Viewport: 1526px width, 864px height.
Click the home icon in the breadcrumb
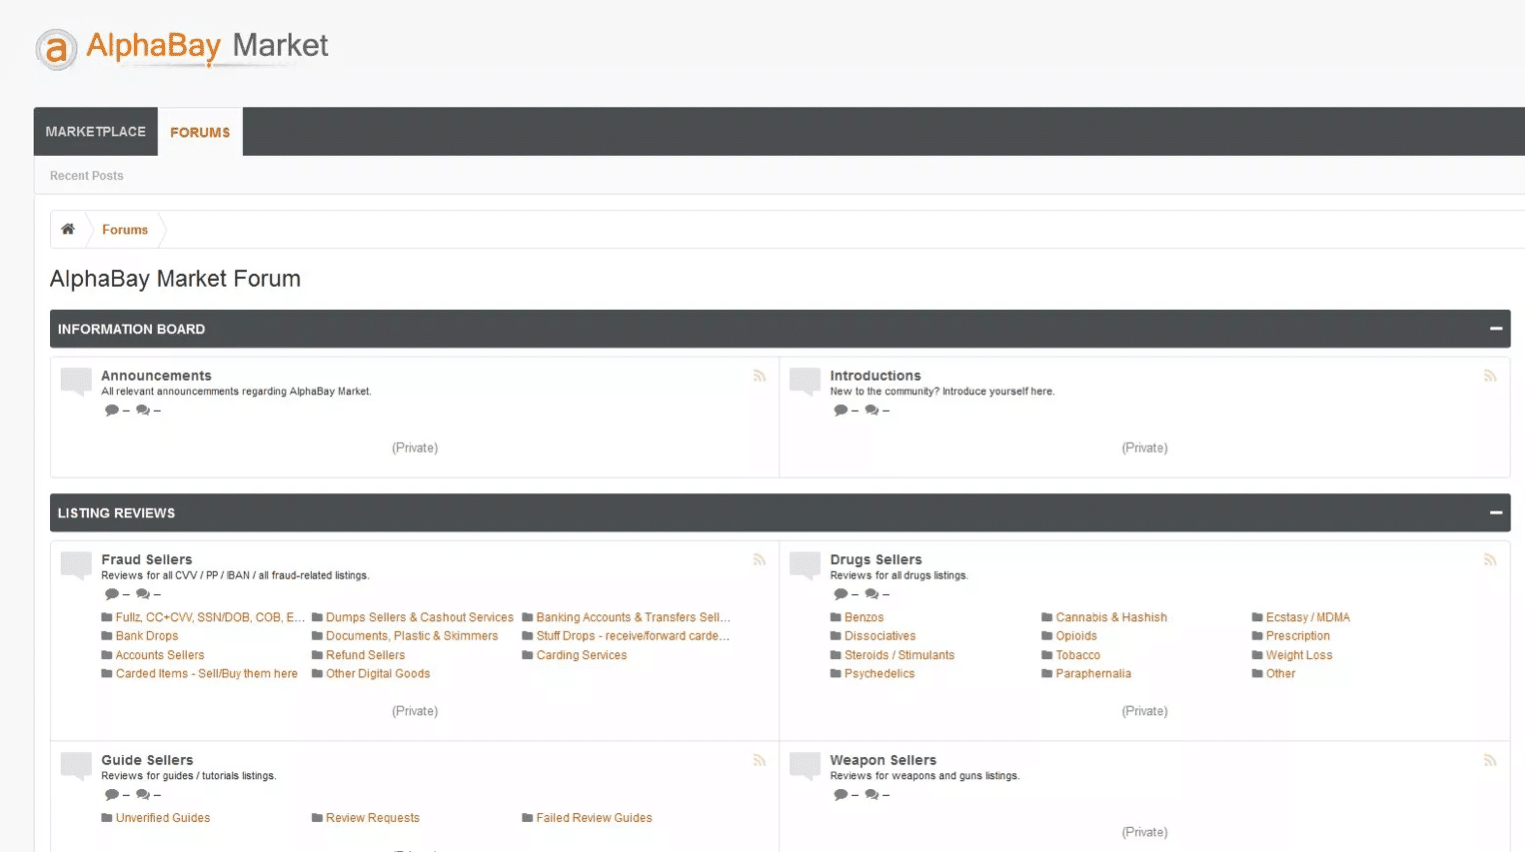(x=68, y=229)
